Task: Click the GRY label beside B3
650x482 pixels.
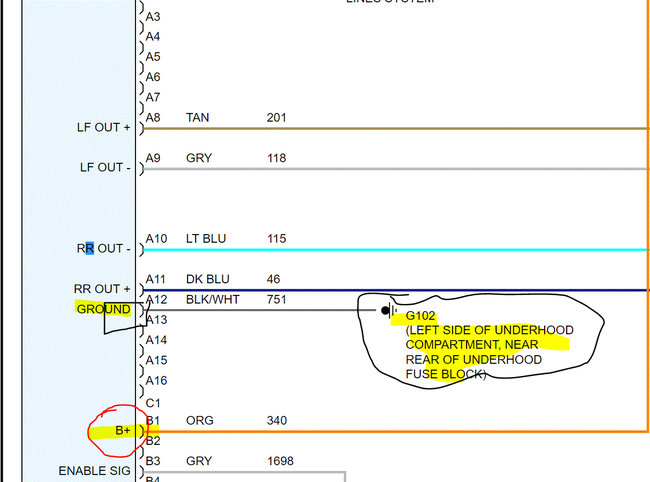Action: tap(199, 461)
